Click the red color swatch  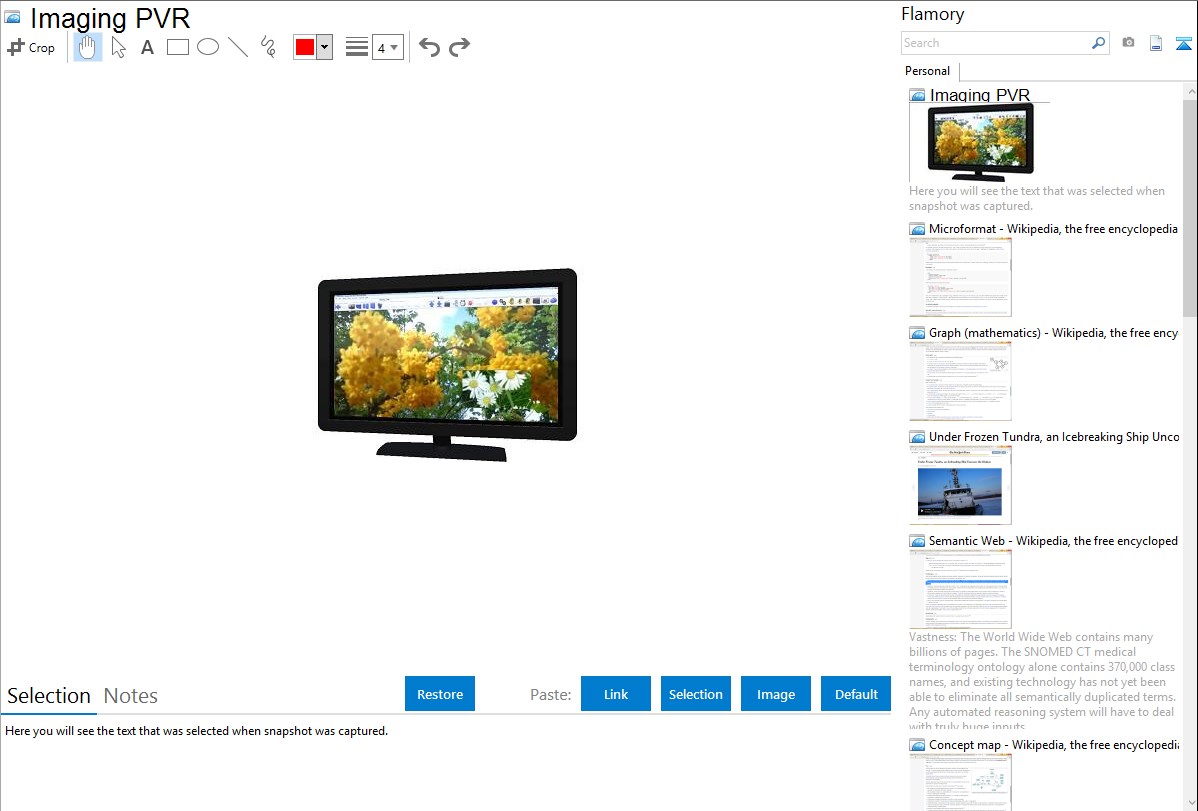(x=305, y=47)
